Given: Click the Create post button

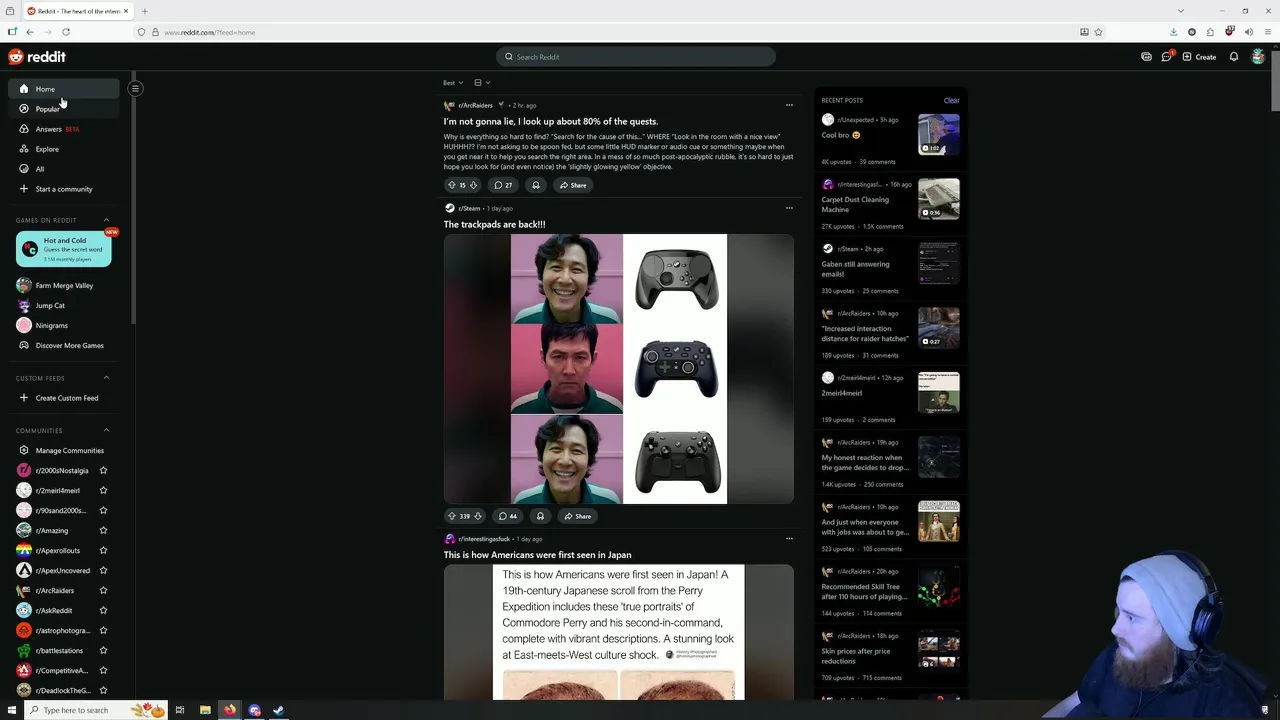Looking at the screenshot, I should (1199, 57).
